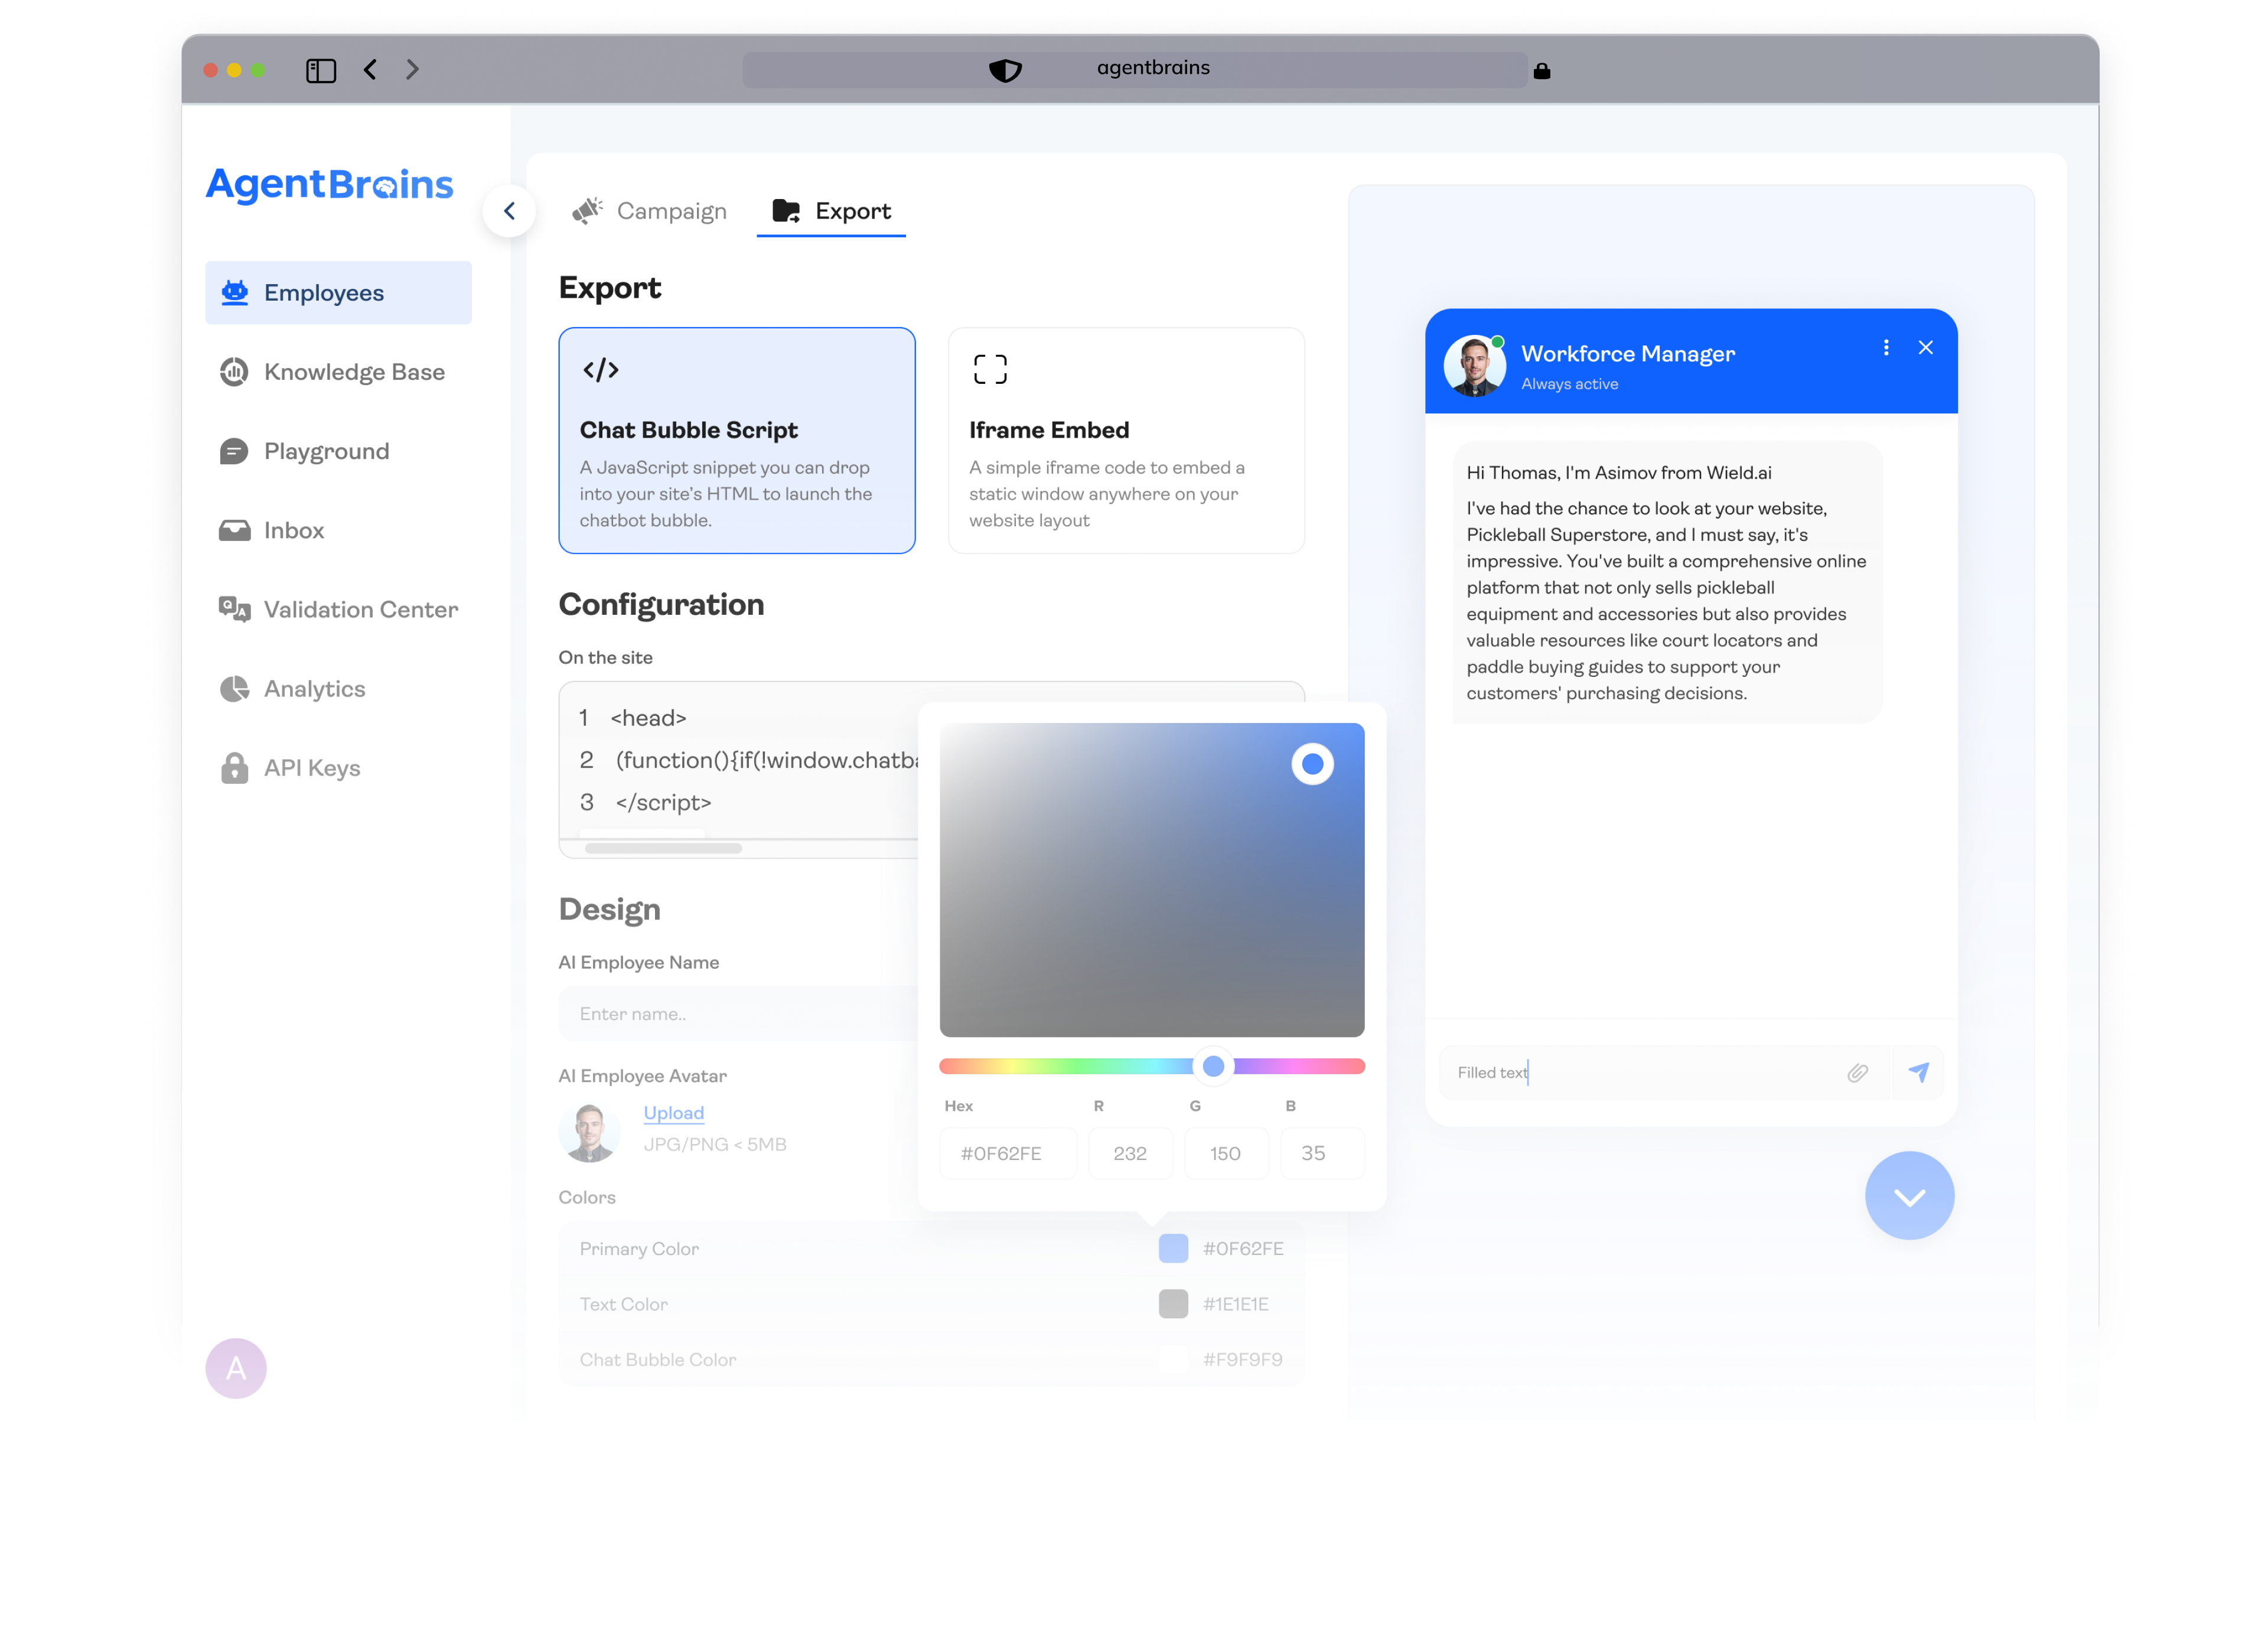Click the rainbow hue slider handle
Image resolution: width=2268 pixels, height=1633 pixels.
[x=1213, y=1067]
